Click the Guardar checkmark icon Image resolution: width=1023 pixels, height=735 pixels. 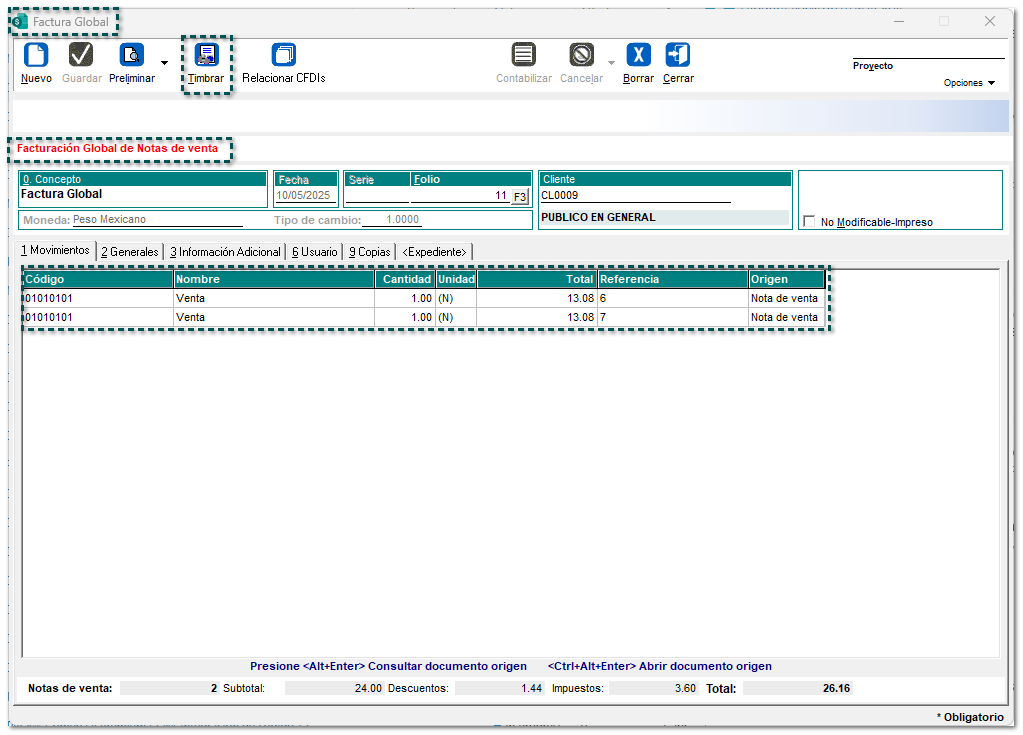pyautogui.click(x=81, y=56)
